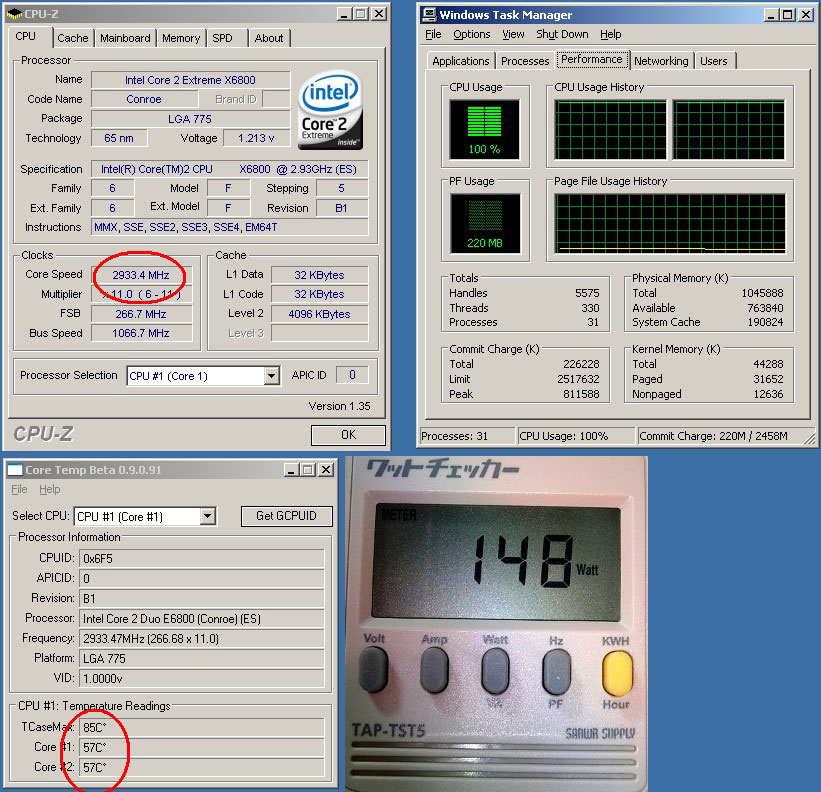
Task: Click the Instructions field listing MMX, SSE
Action: pyautogui.click(x=230, y=227)
